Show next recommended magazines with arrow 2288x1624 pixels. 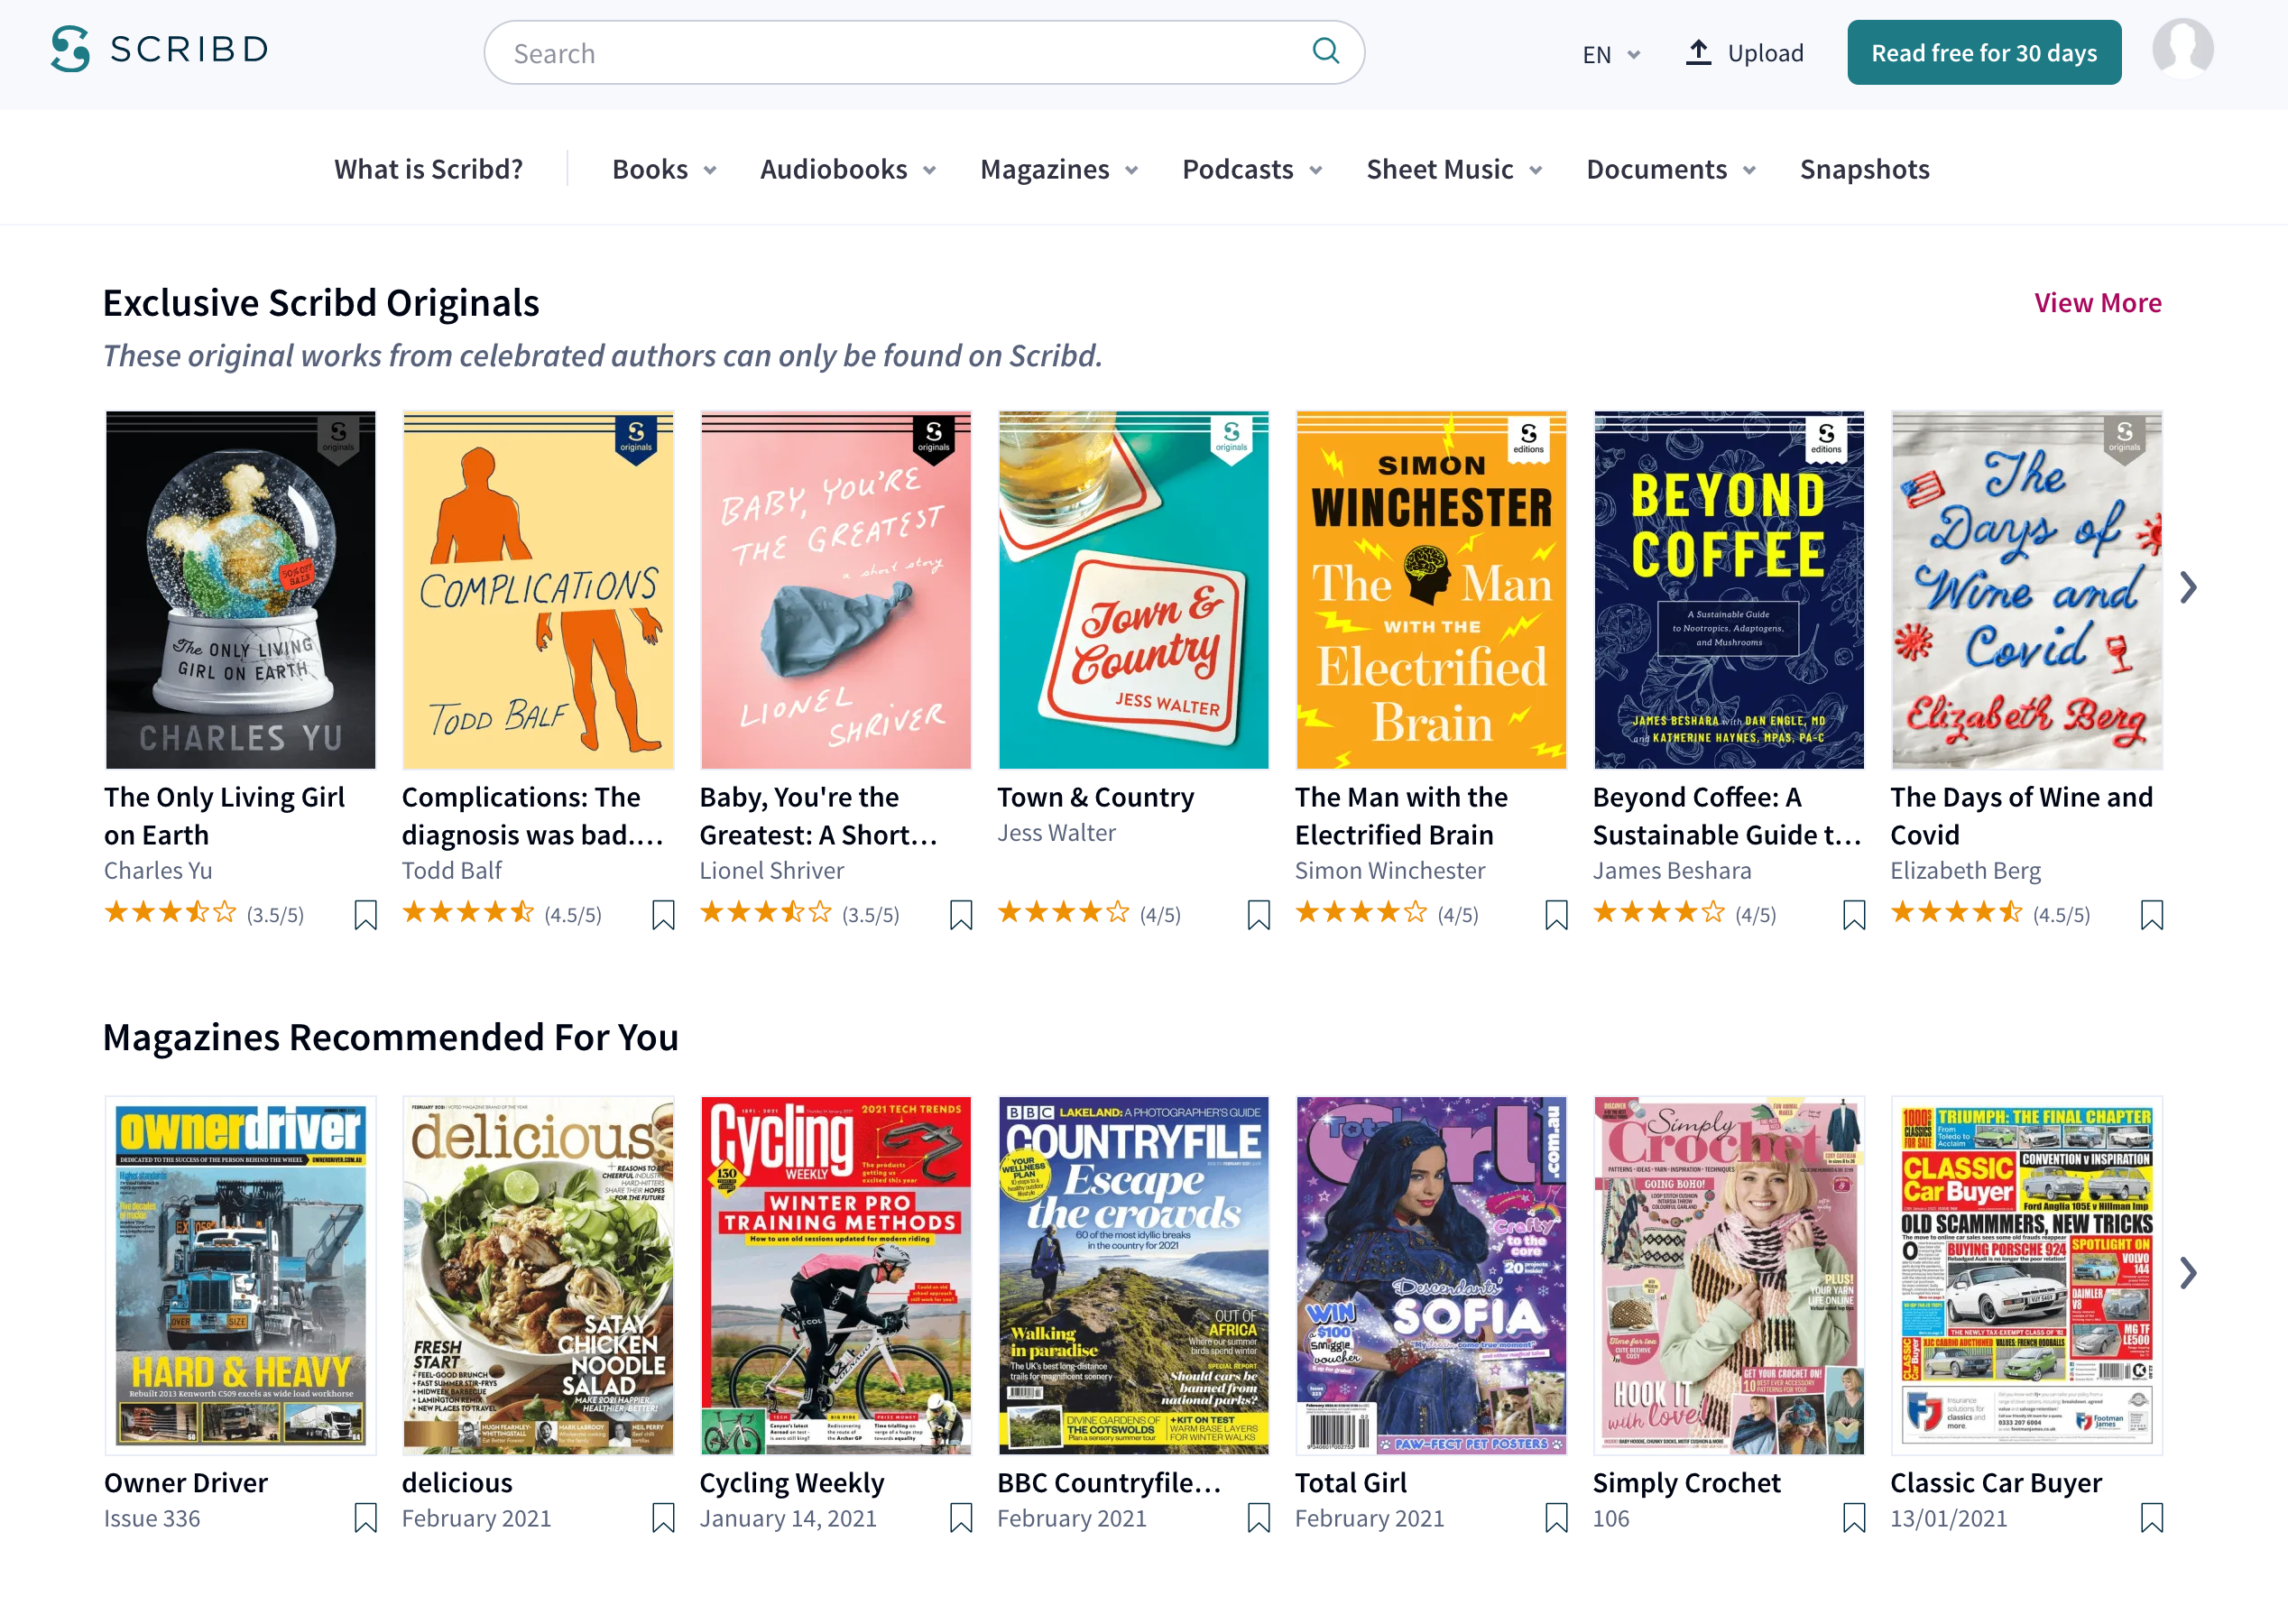[x=2188, y=1273]
